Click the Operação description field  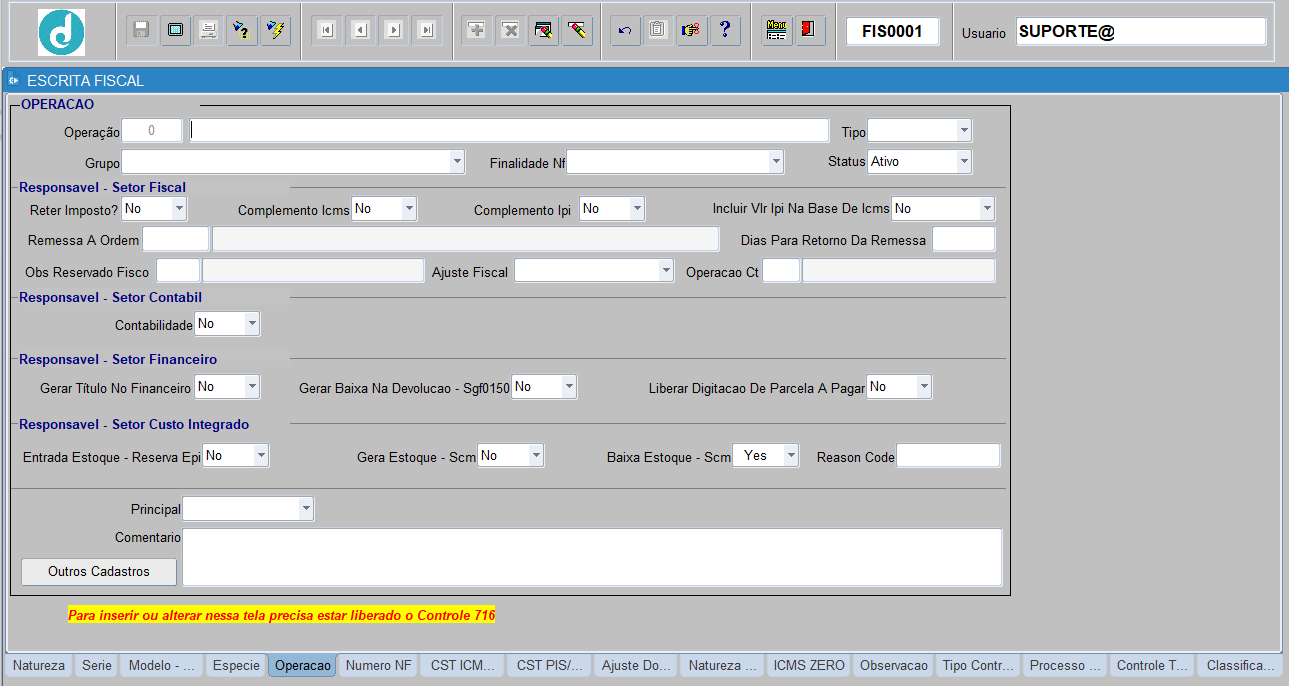click(x=509, y=131)
